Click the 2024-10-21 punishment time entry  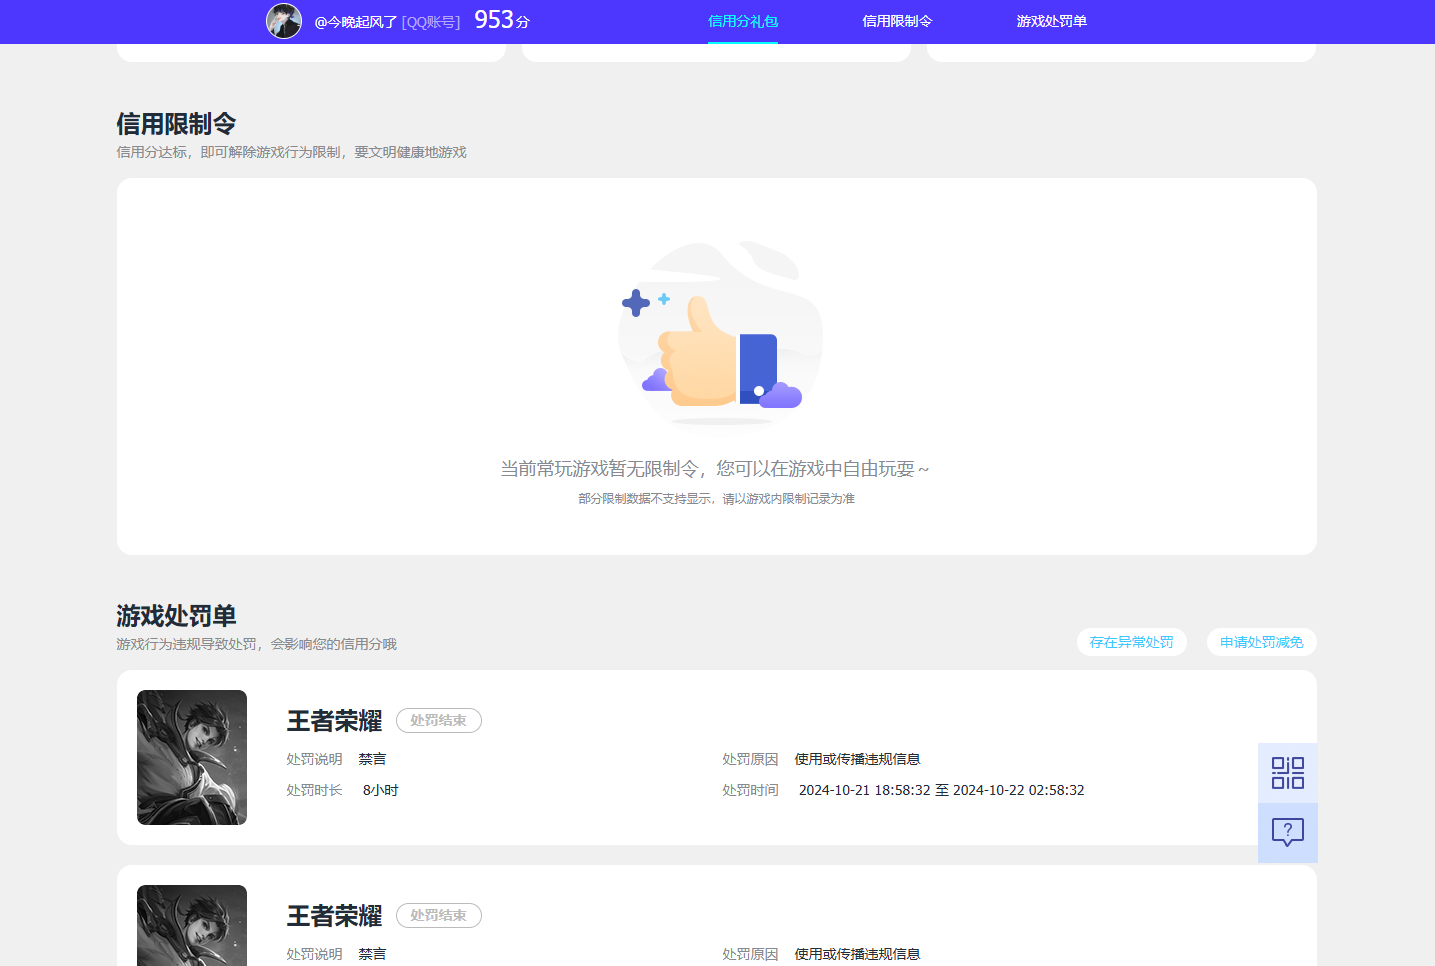(x=941, y=790)
